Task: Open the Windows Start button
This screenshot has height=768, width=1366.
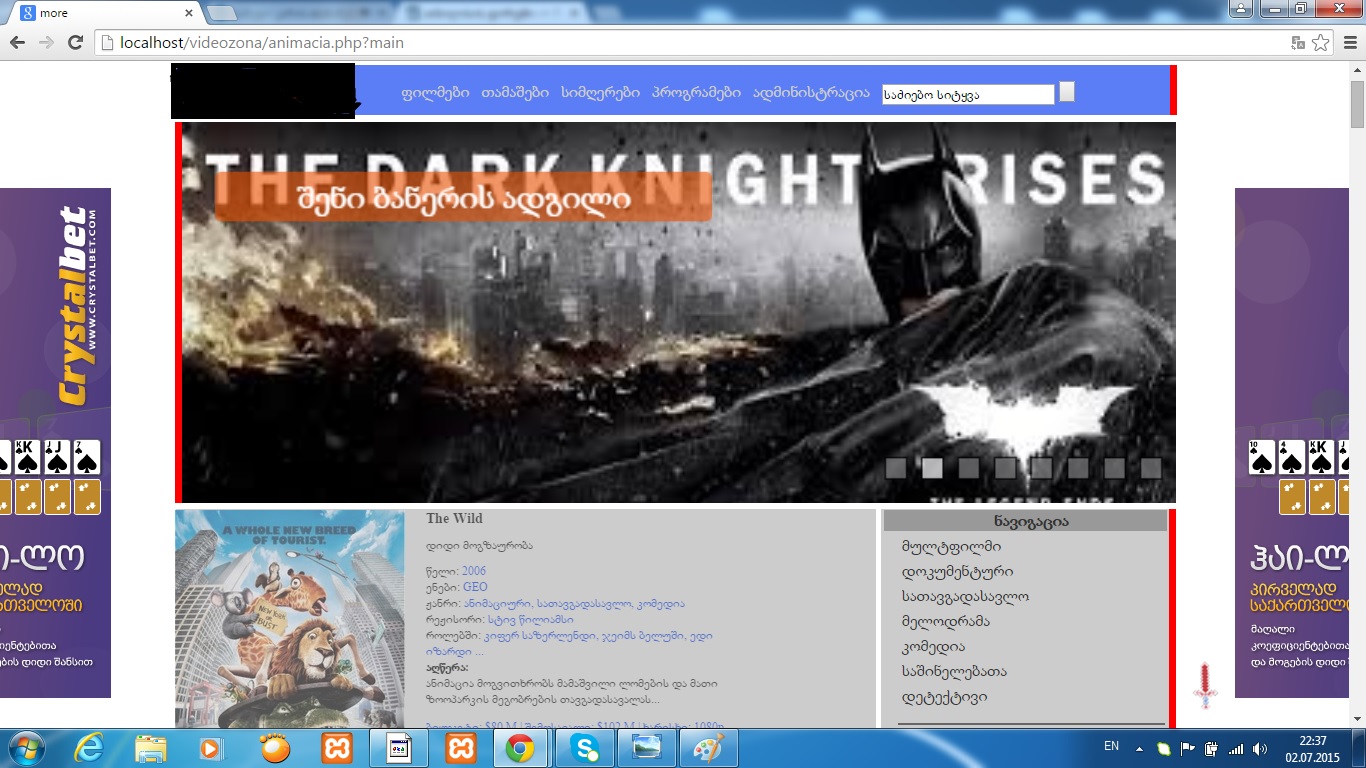Action: (25, 748)
